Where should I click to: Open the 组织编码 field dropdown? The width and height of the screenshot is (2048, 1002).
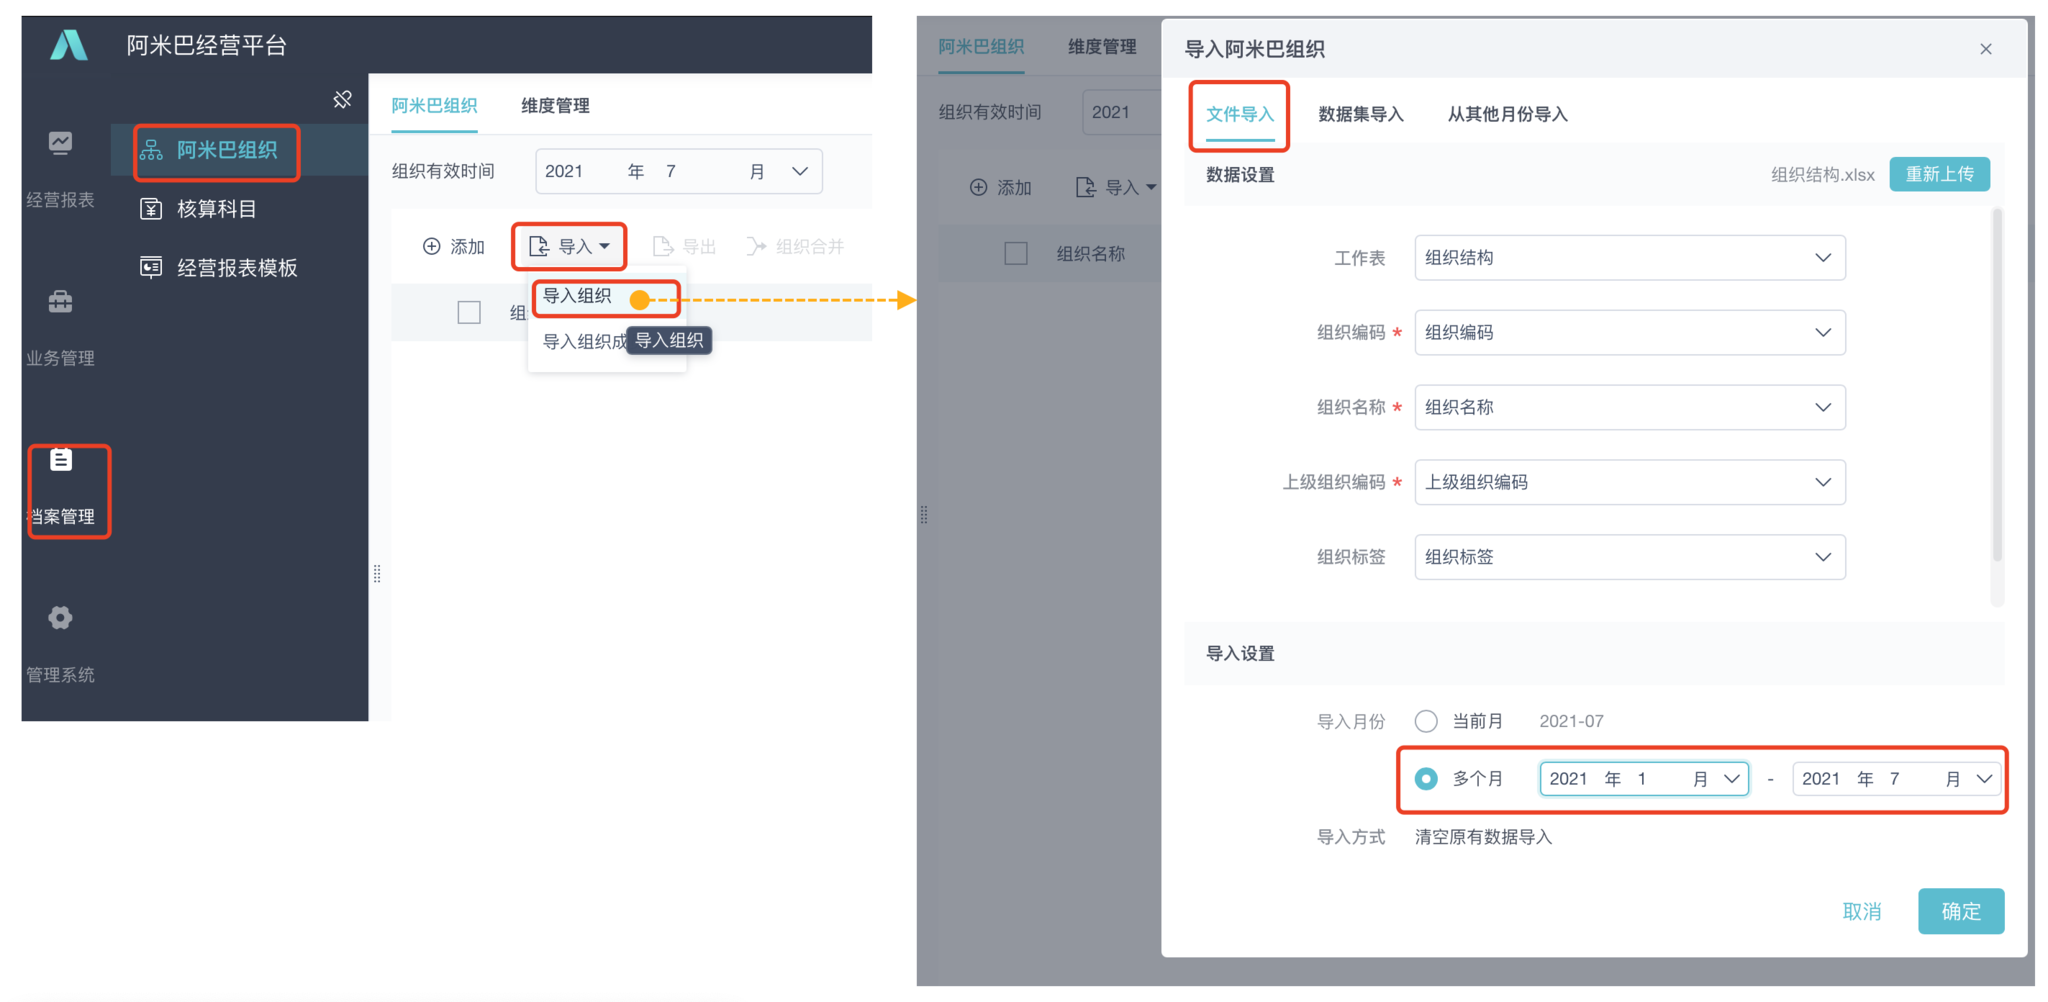[1630, 333]
